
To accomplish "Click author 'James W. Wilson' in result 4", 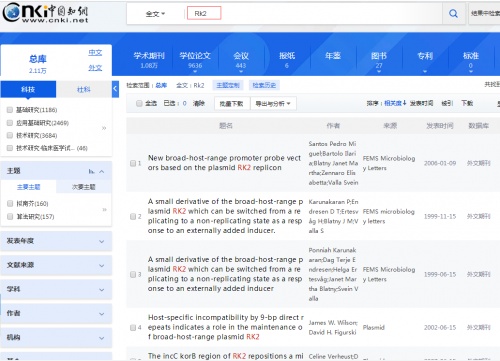I will [x=333, y=323].
